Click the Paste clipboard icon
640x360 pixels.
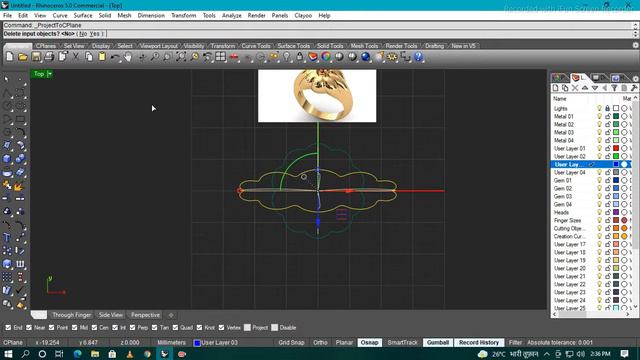point(102,57)
